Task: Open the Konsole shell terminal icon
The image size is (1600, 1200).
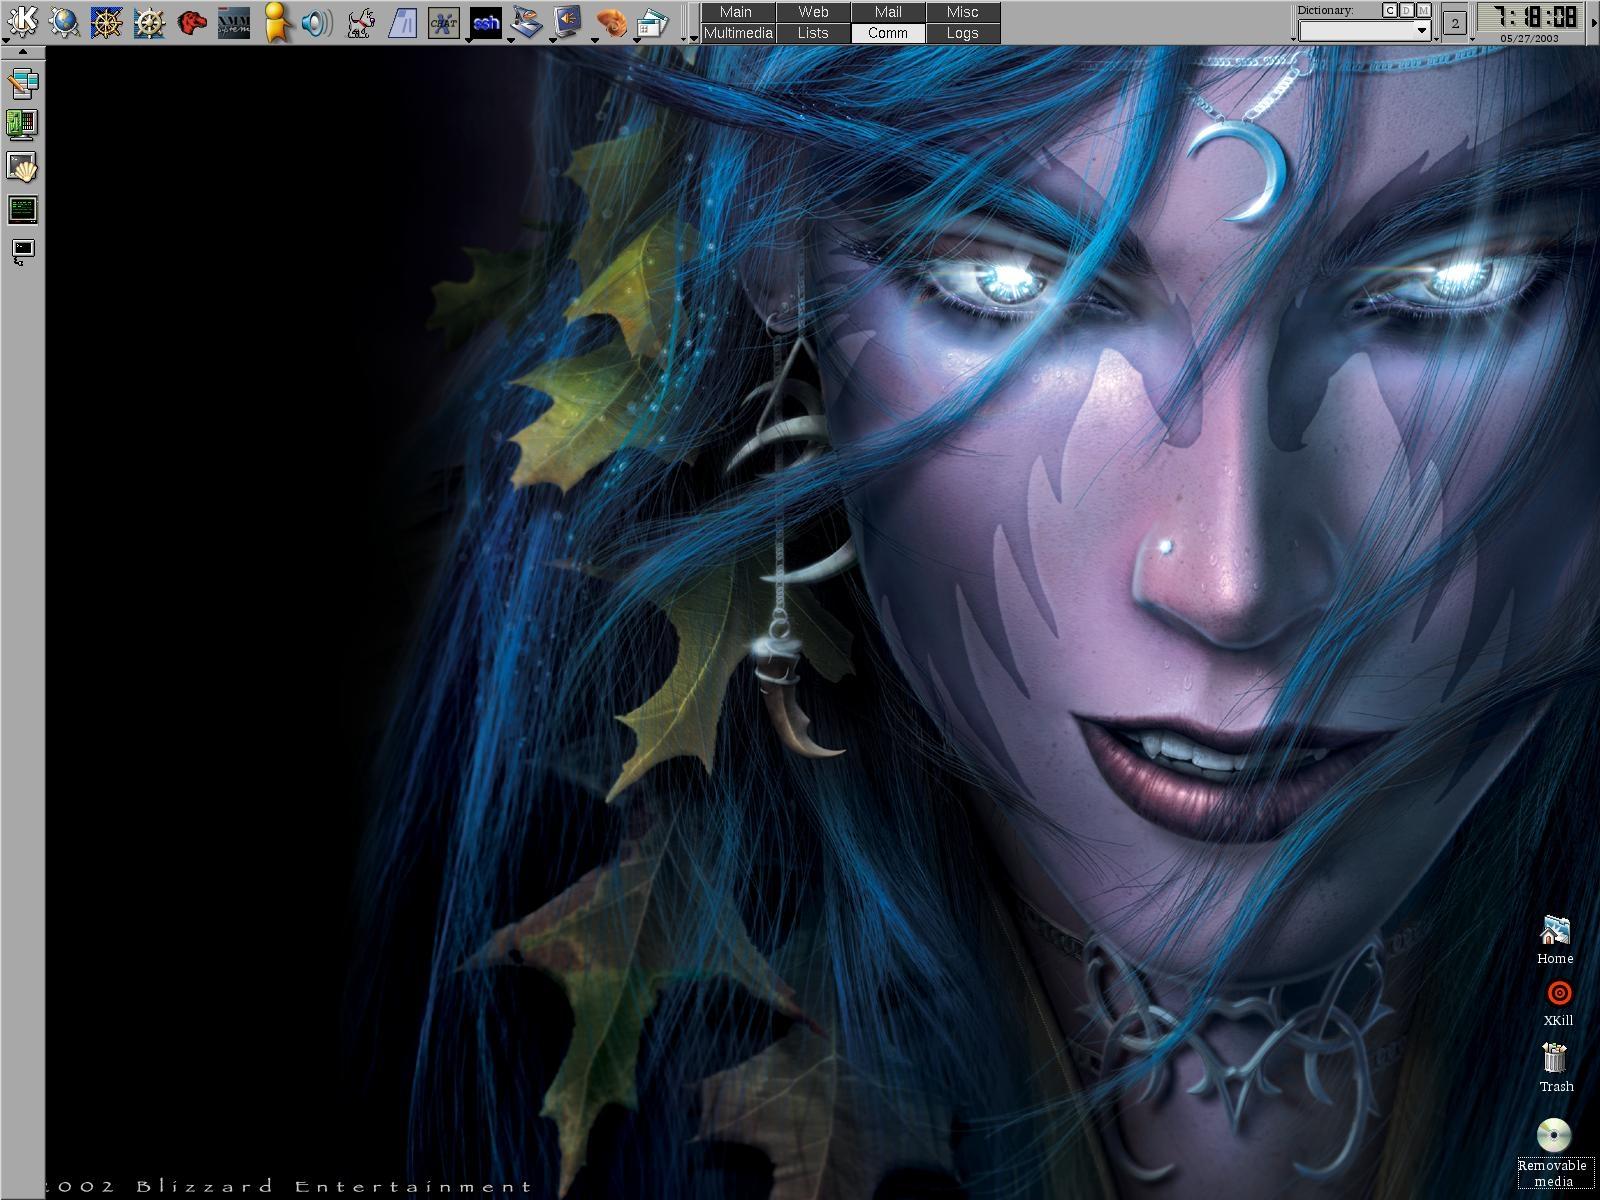Action: pos(22,167)
